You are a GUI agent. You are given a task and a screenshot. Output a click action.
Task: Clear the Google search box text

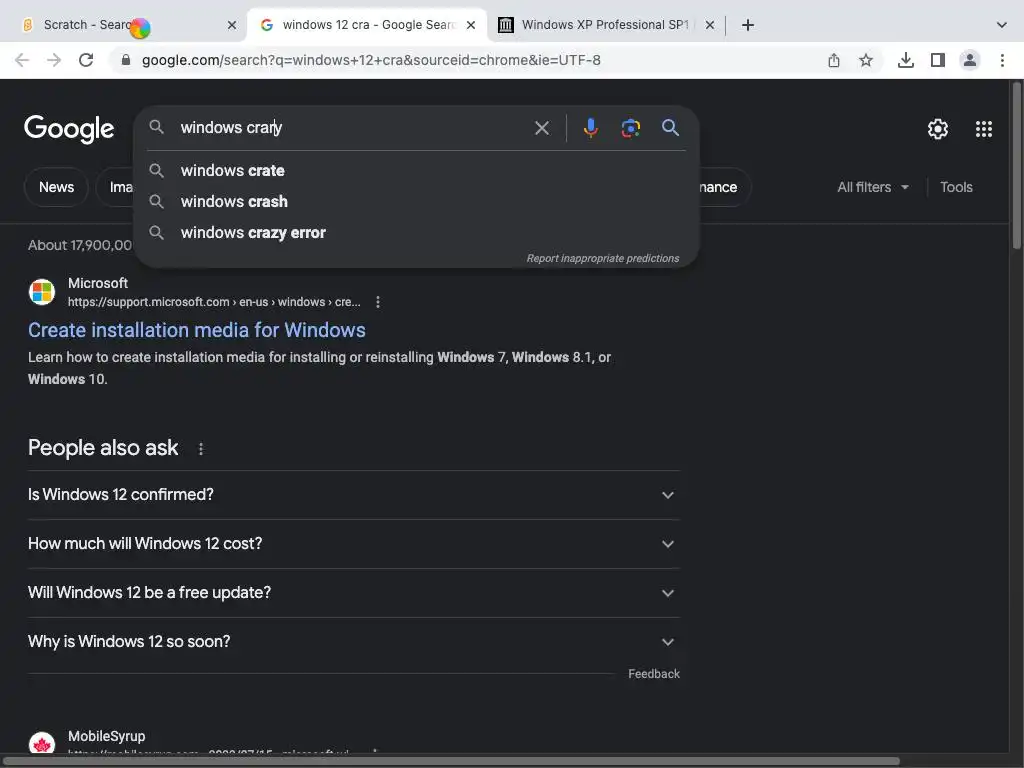click(541, 128)
